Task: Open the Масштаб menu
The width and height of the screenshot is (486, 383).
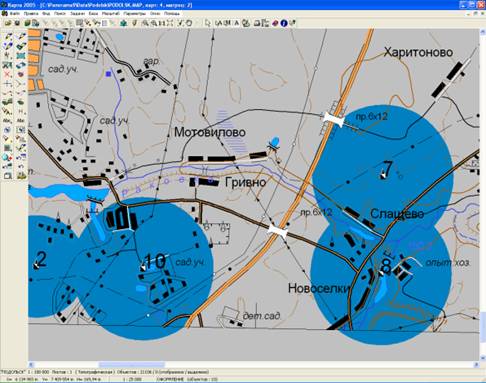Action: click(x=111, y=14)
